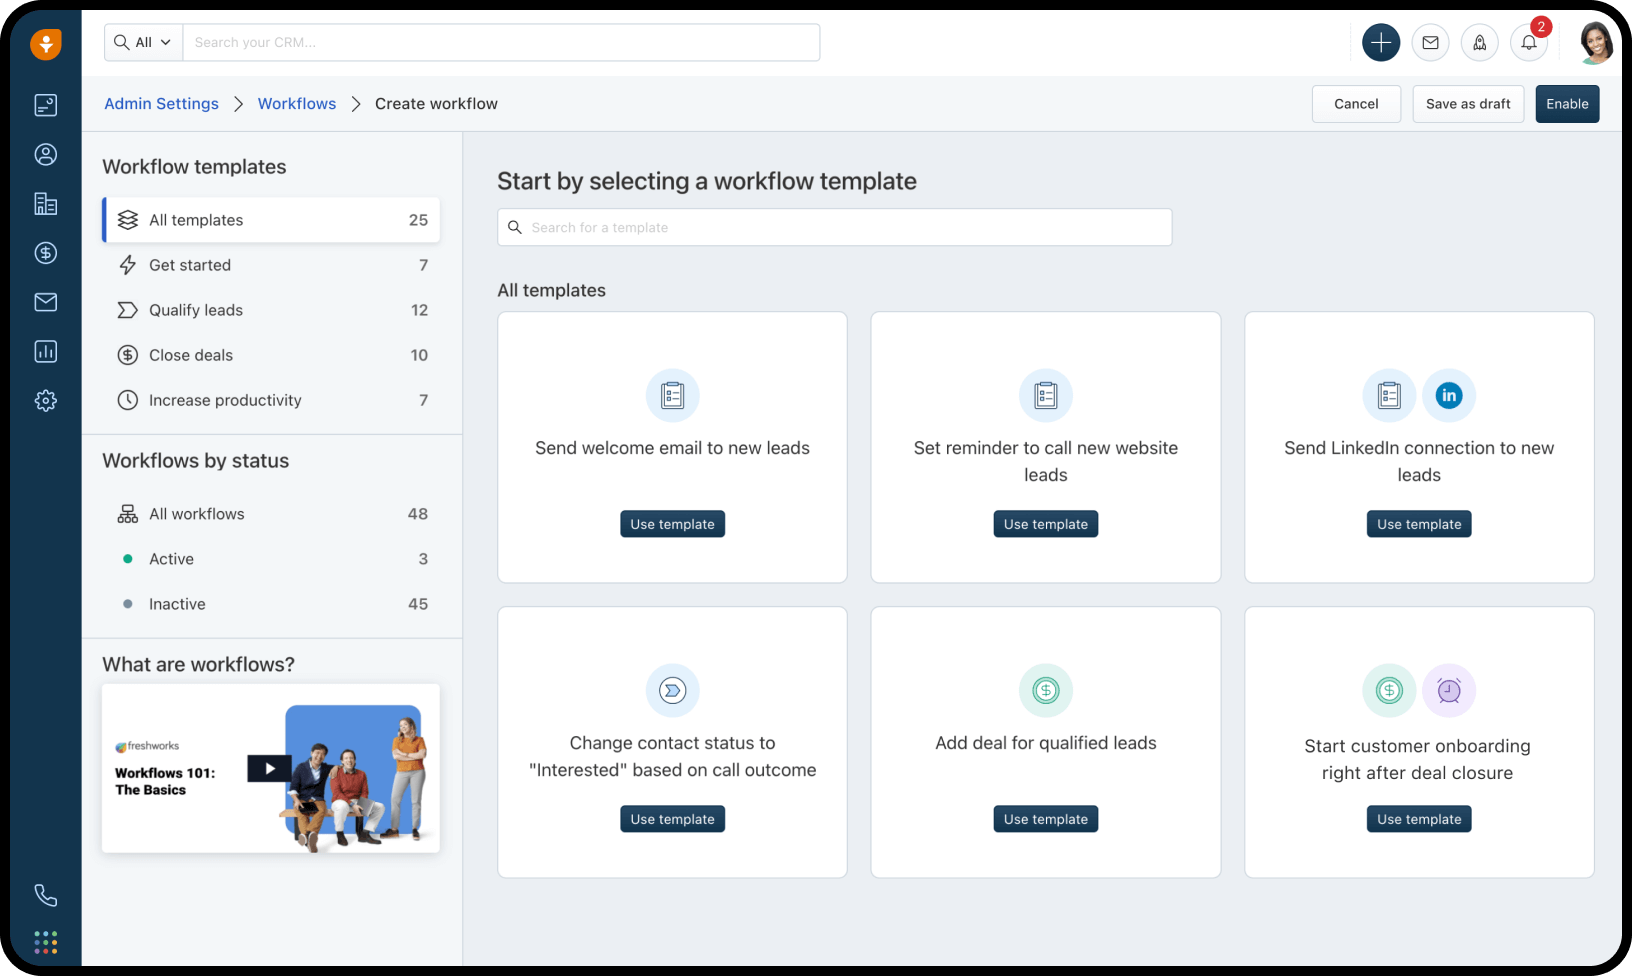This screenshot has height=976, width=1632.
Task: Click the plus quick-add button
Action: (x=1380, y=43)
